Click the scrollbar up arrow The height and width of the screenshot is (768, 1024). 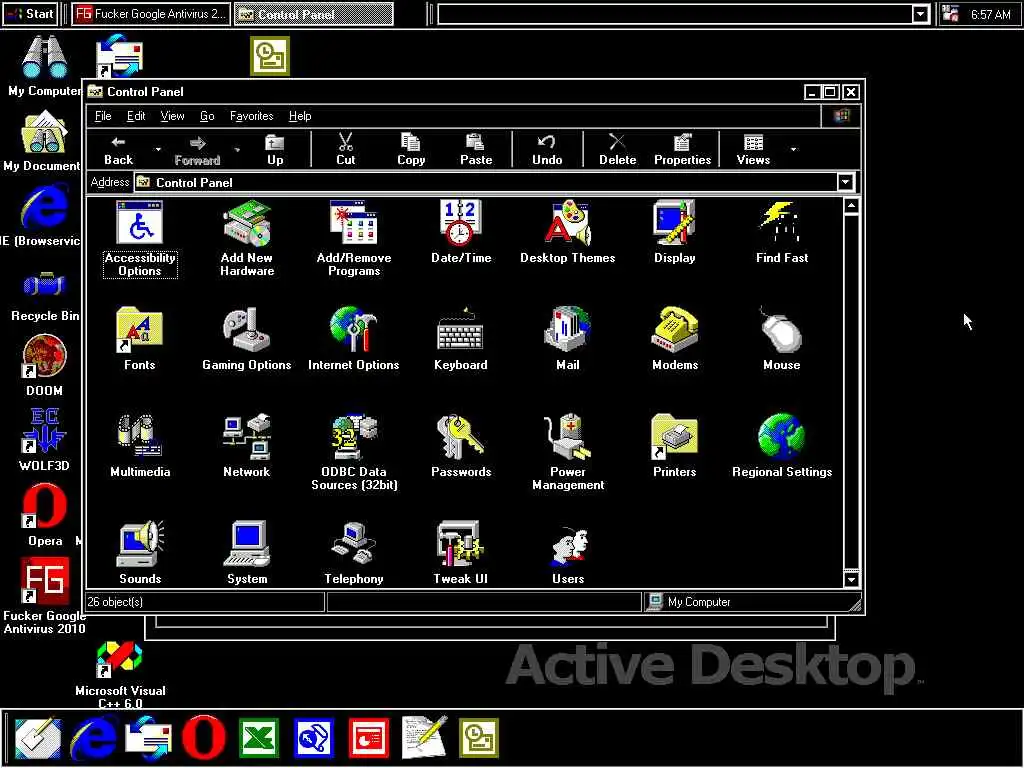point(851,206)
